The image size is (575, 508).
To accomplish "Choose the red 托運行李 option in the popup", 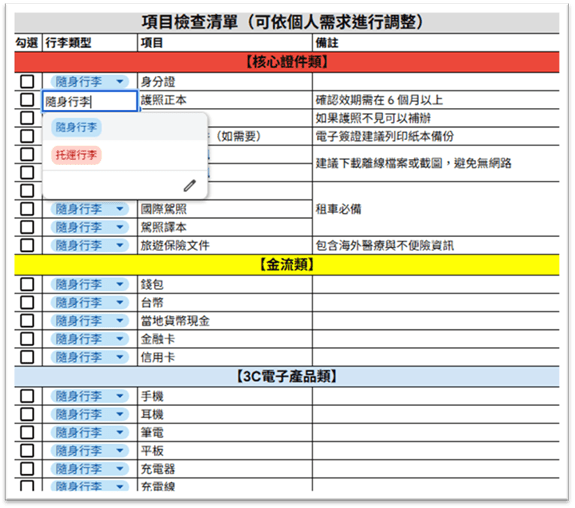I will pyautogui.click(x=76, y=155).
